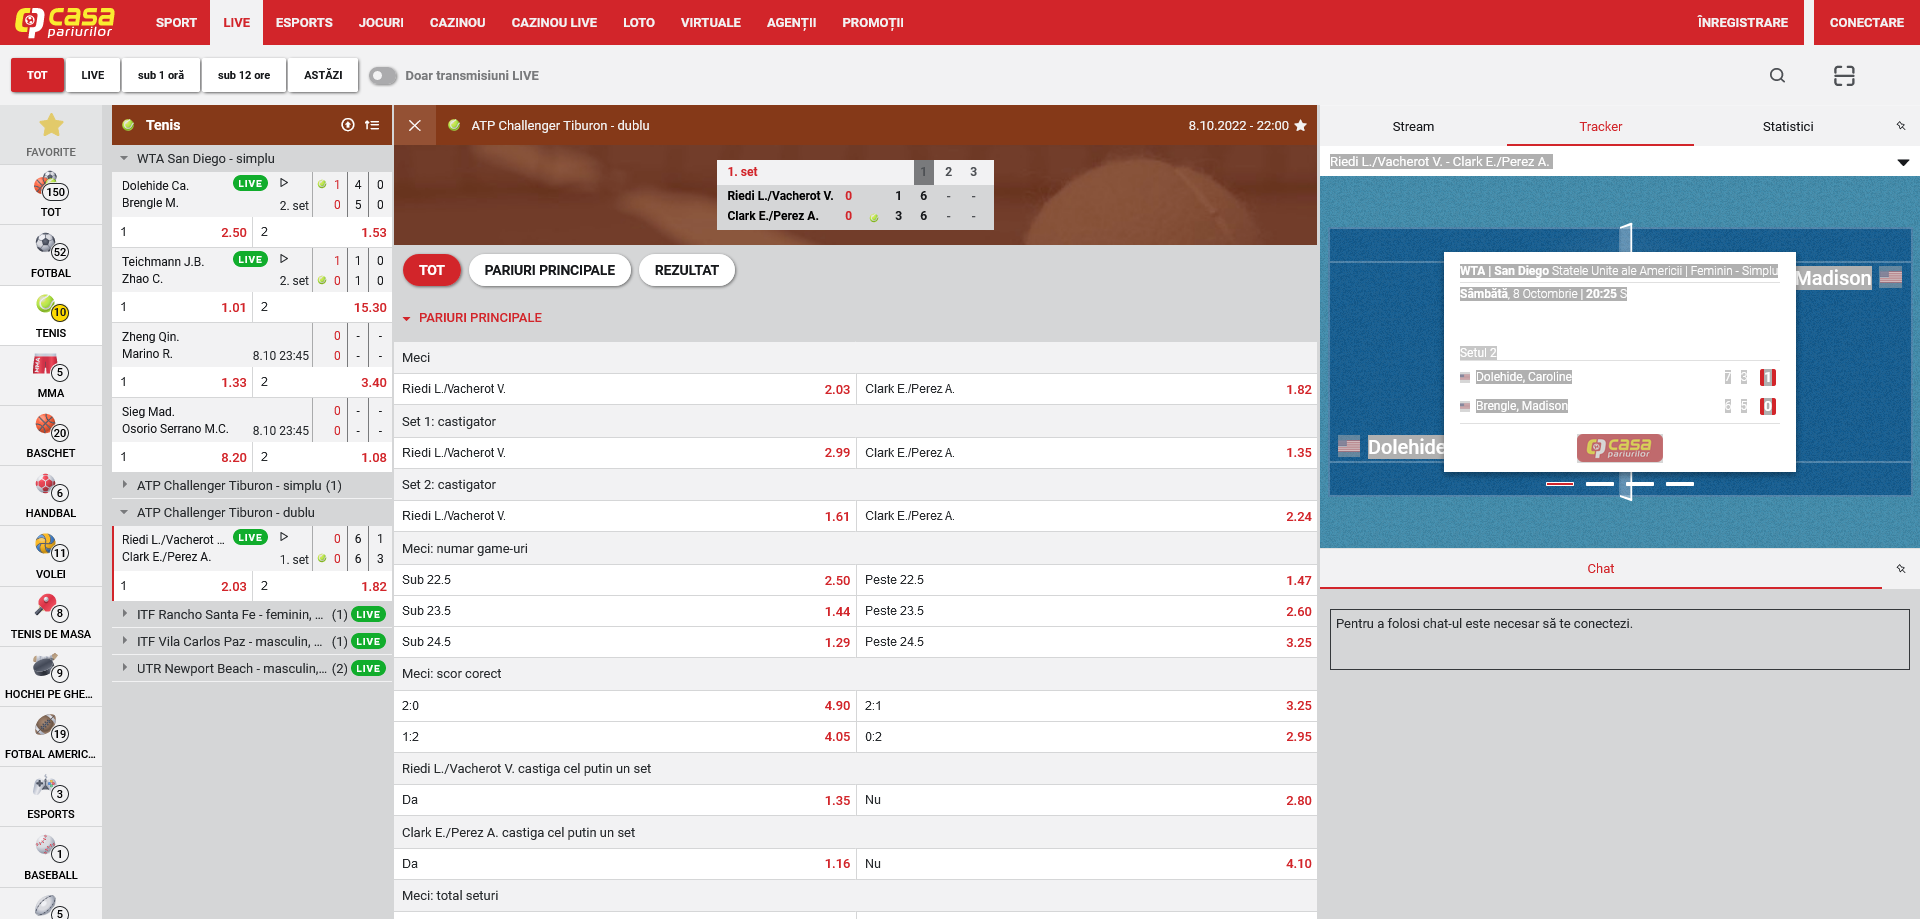Screen dimensions: 1920x919
Task: Select the fourth slide indicator in tracker
Action: click(1680, 484)
